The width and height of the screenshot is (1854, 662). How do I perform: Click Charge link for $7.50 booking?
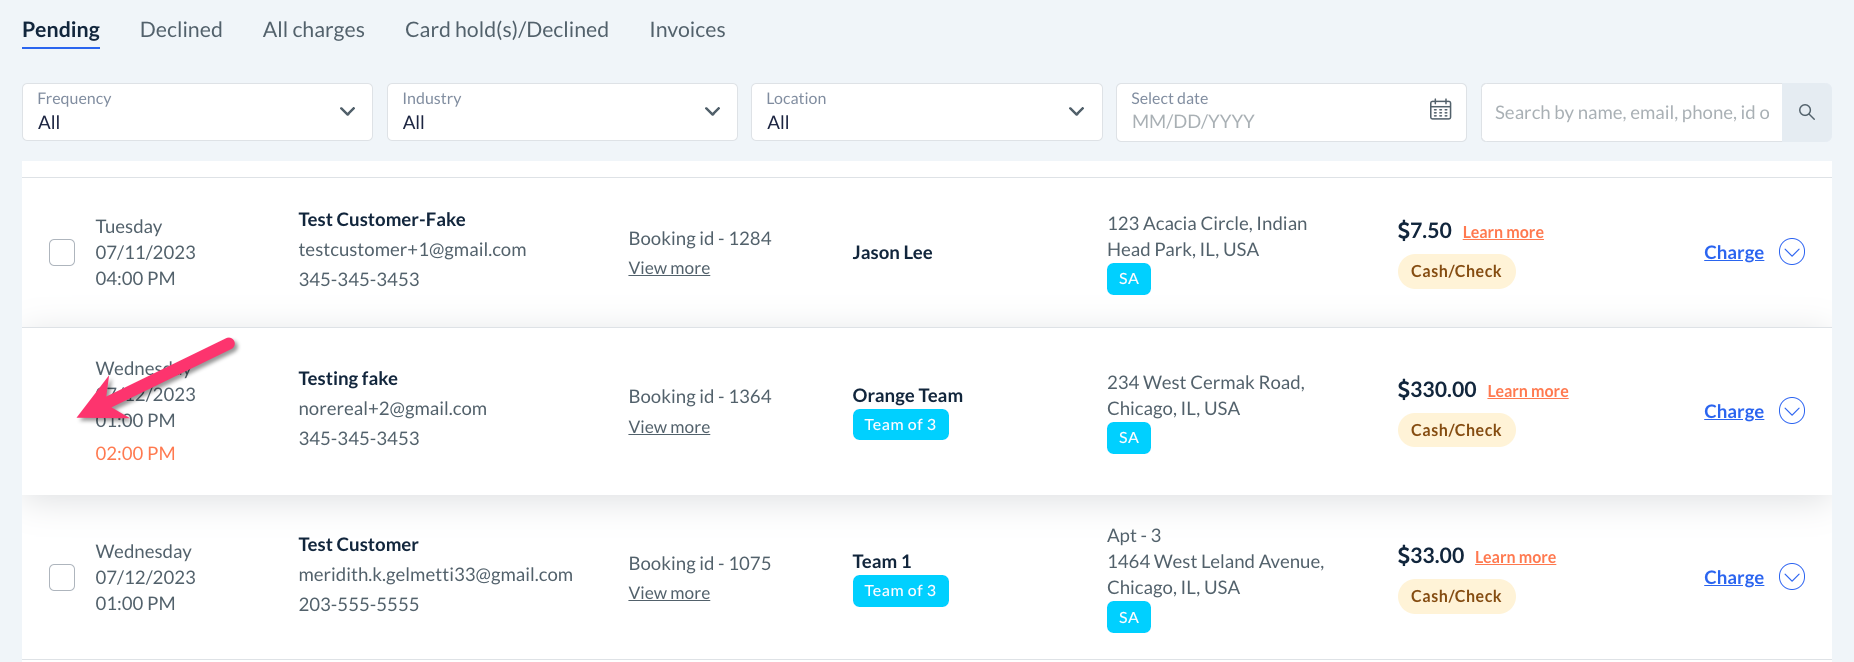tap(1733, 252)
